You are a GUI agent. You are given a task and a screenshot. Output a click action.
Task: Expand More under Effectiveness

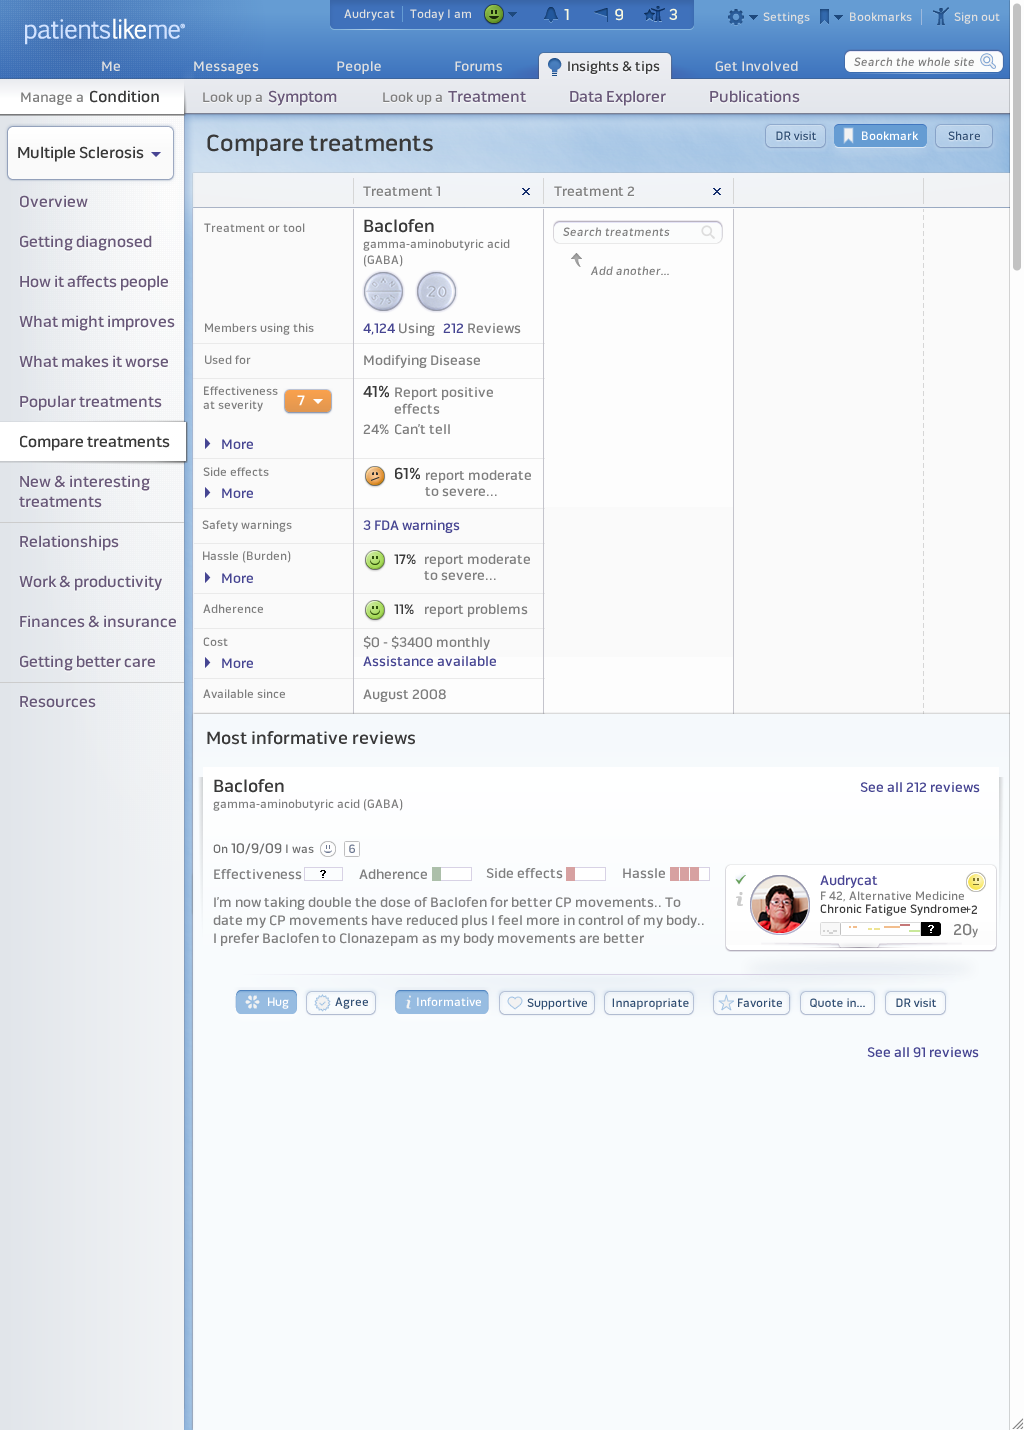point(229,444)
